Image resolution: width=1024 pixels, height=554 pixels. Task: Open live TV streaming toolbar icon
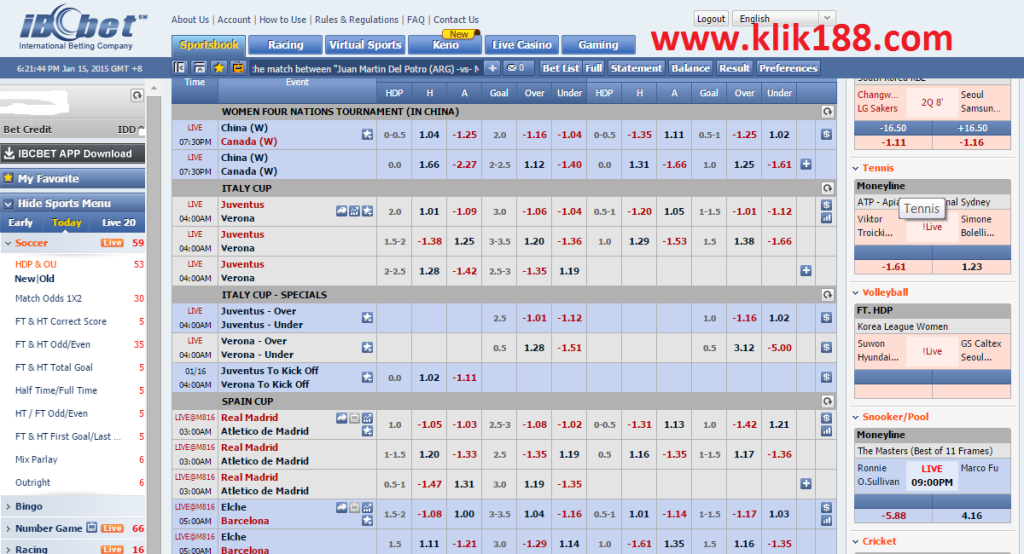[x=238, y=68]
